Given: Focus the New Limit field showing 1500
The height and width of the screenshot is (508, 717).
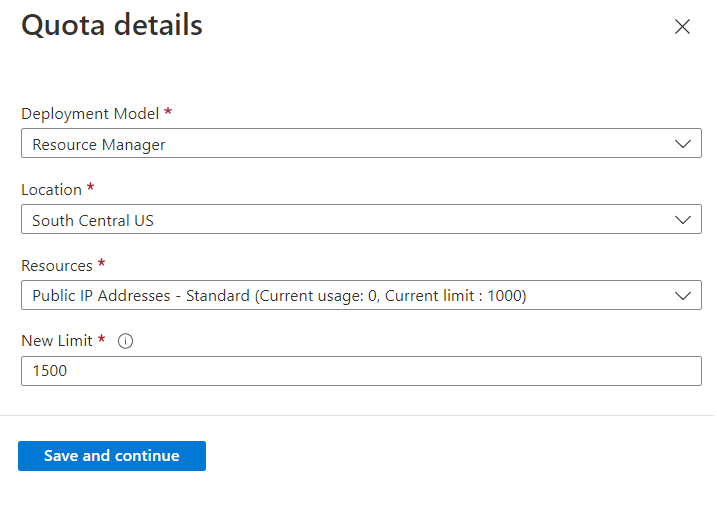Looking at the screenshot, I should pyautogui.click(x=360, y=371).
